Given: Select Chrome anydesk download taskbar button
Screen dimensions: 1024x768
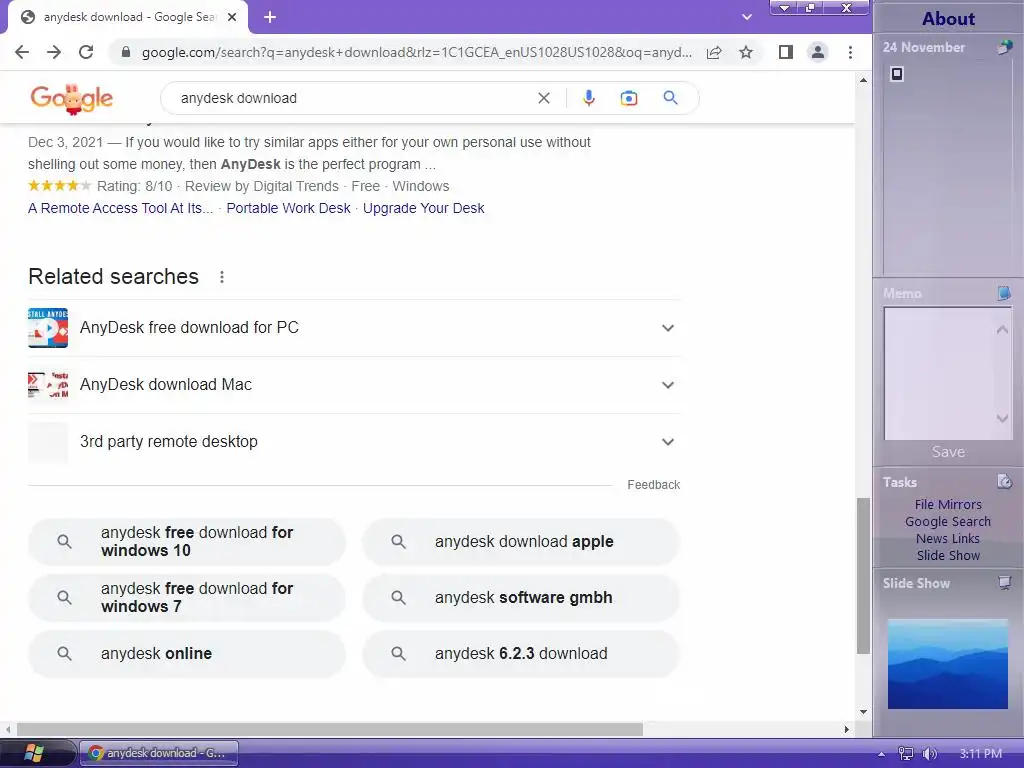Looking at the screenshot, I should [159, 753].
